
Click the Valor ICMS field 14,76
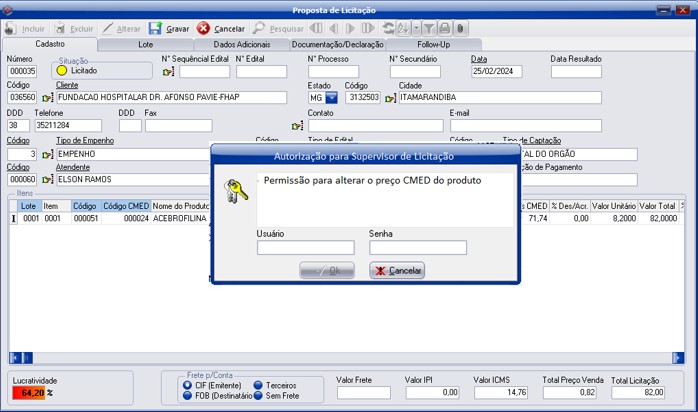coord(501,392)
